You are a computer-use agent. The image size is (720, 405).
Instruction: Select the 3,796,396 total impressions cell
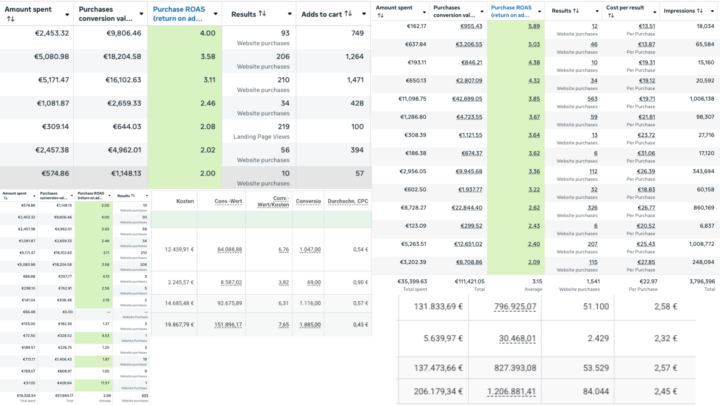[702, 281]
